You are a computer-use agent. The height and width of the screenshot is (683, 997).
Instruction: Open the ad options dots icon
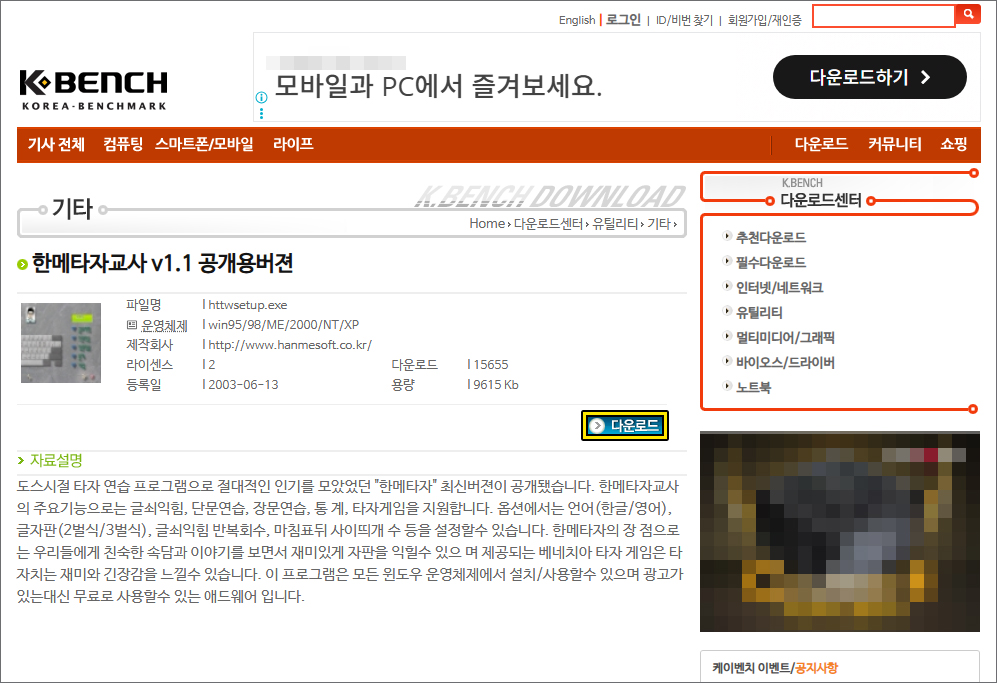[x=261, y=113]
